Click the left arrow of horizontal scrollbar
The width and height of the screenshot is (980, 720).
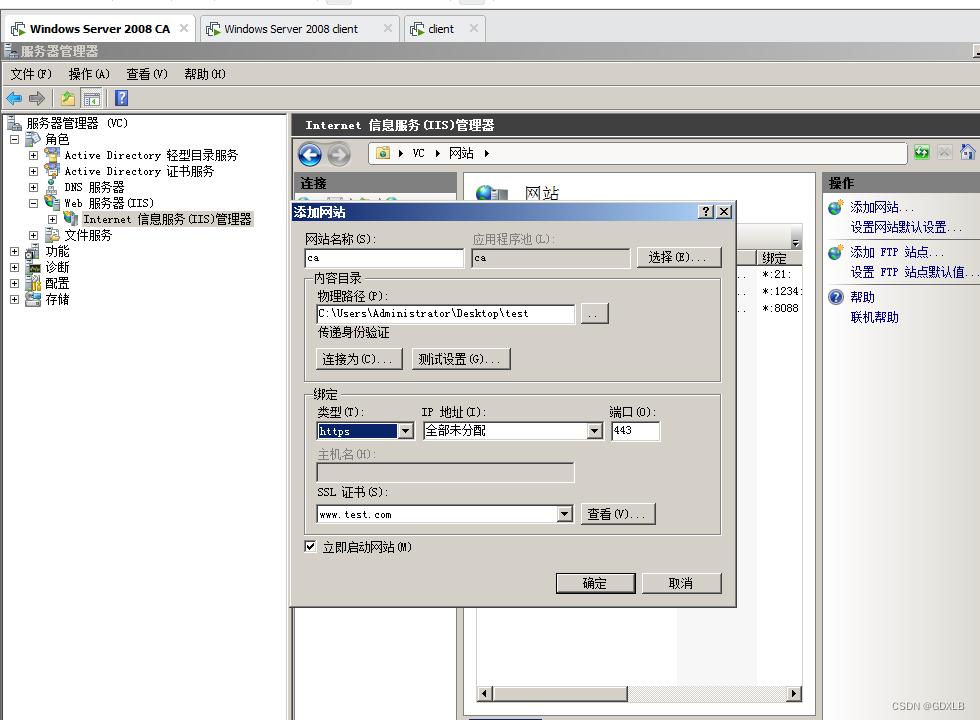pyautogui.click(x=485, y=693)
